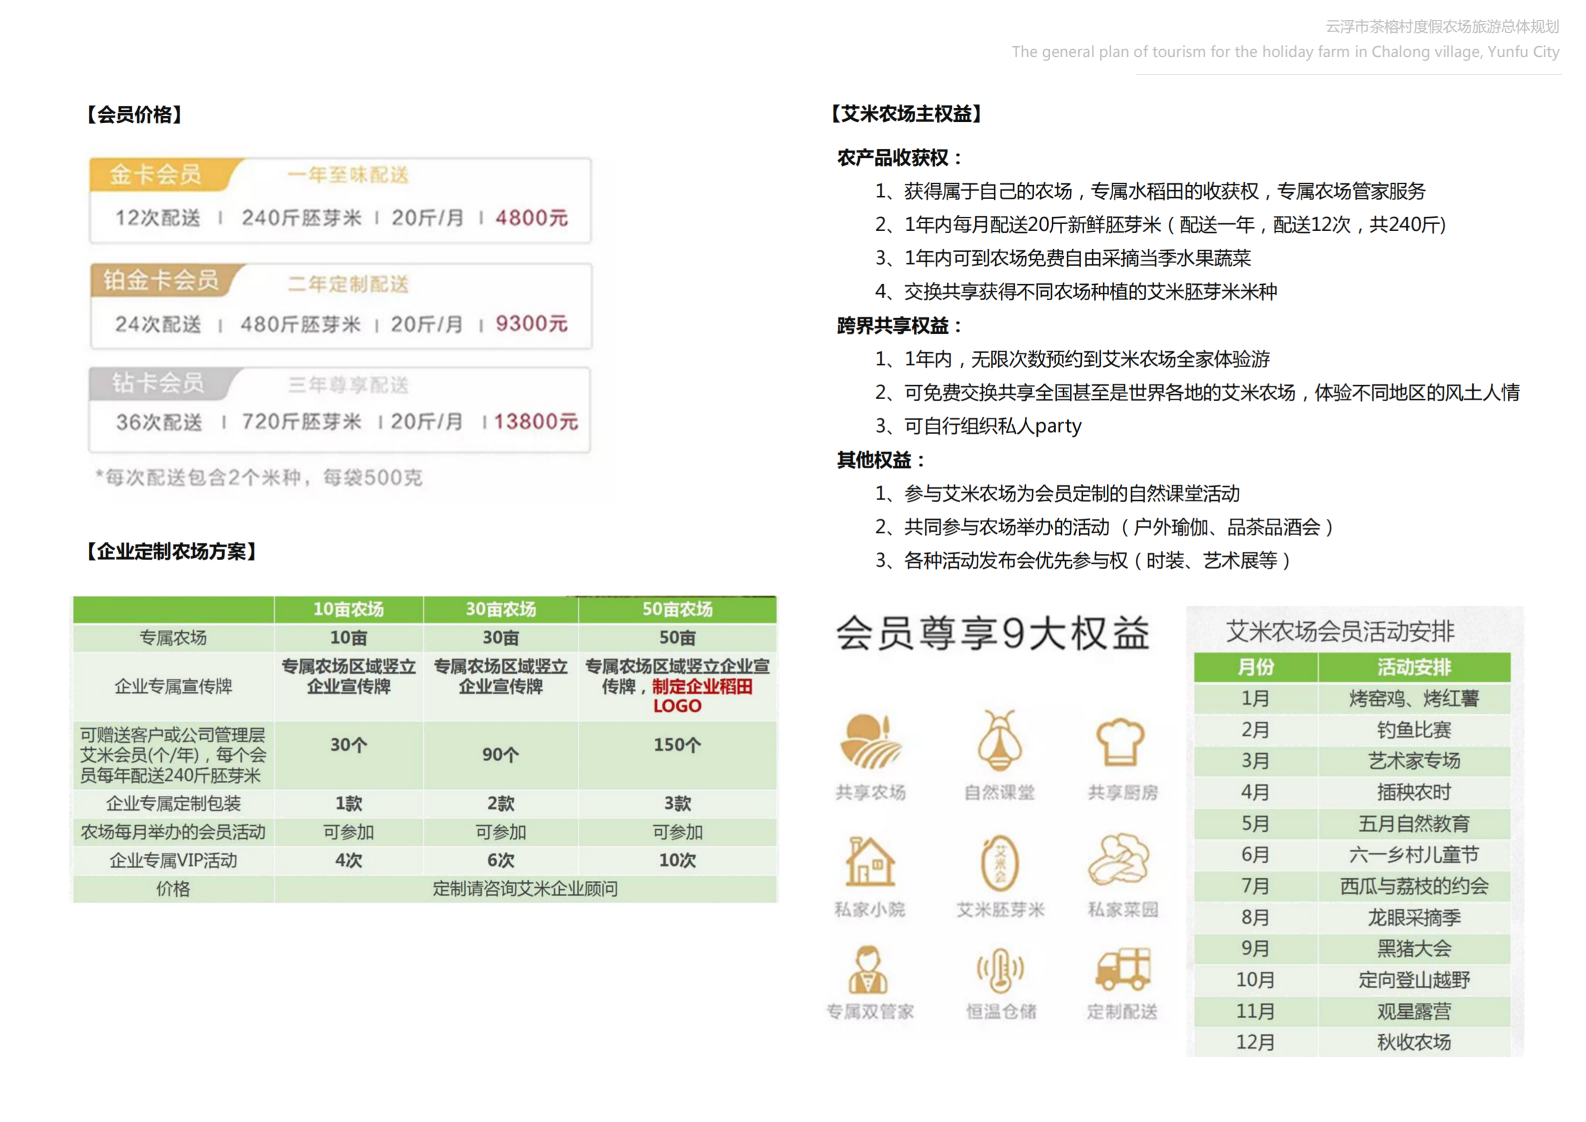Image resolution: width=1586 pixels, height=1122 pixels.
Task: Click the 13800元 diamond card price
Action: point(536,422)
